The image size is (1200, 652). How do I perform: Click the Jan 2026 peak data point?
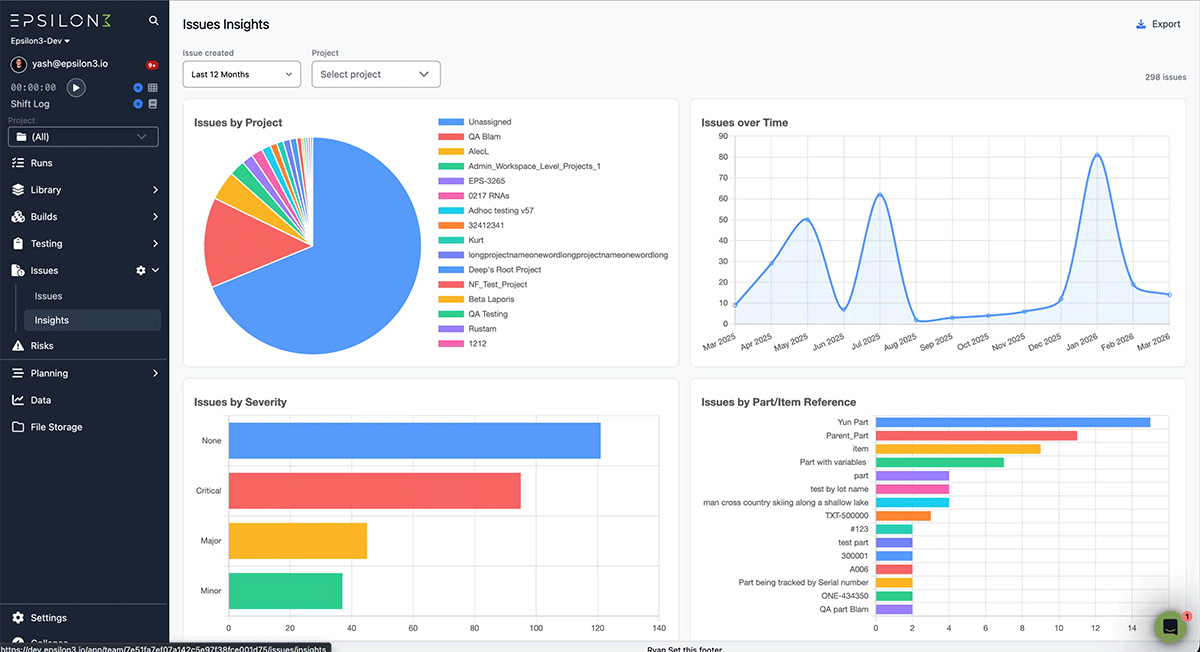click(1097, 155)
